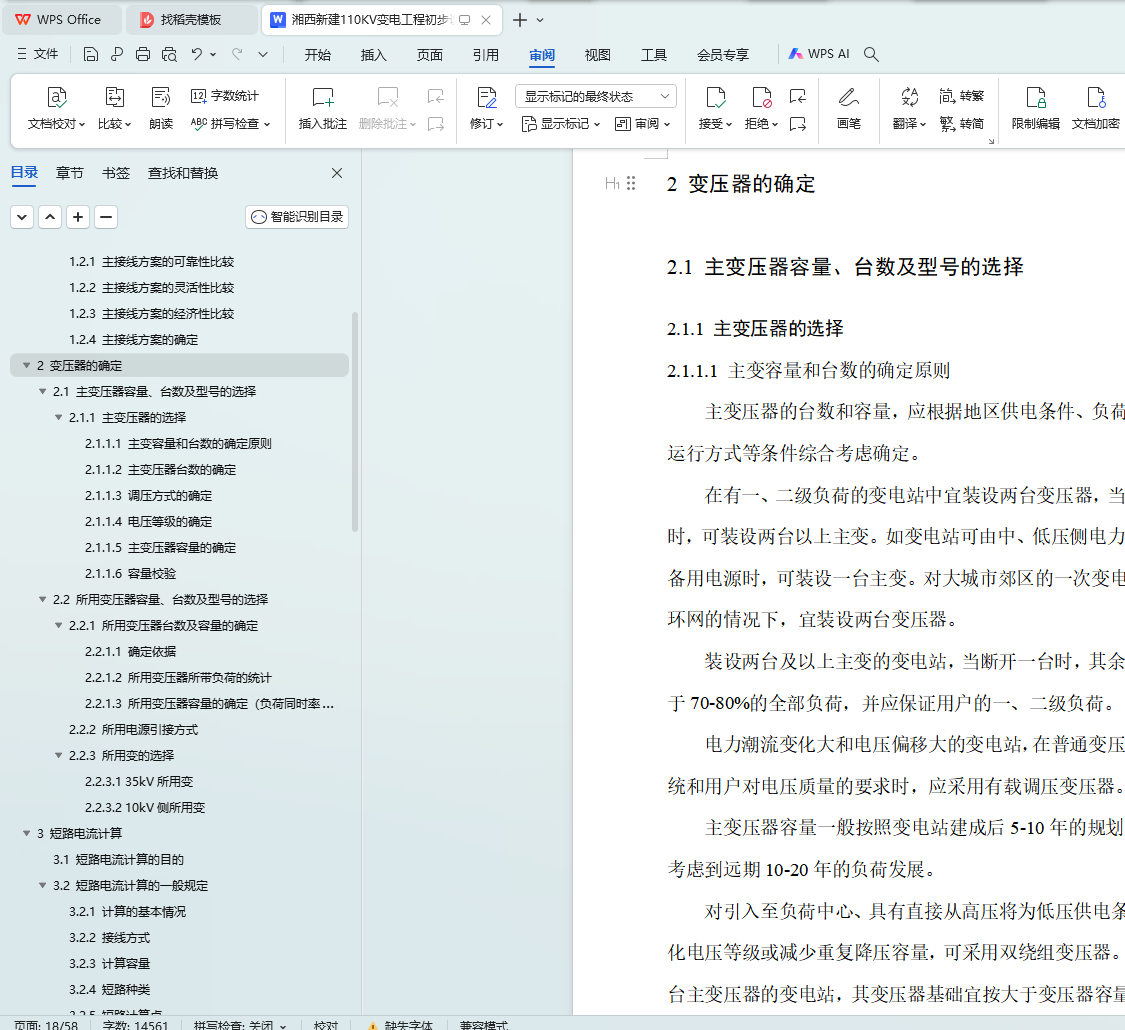Click the 缺失字体 warning in status bar
This screenshot has width=1125, height=1030.
coord(400,1025)
